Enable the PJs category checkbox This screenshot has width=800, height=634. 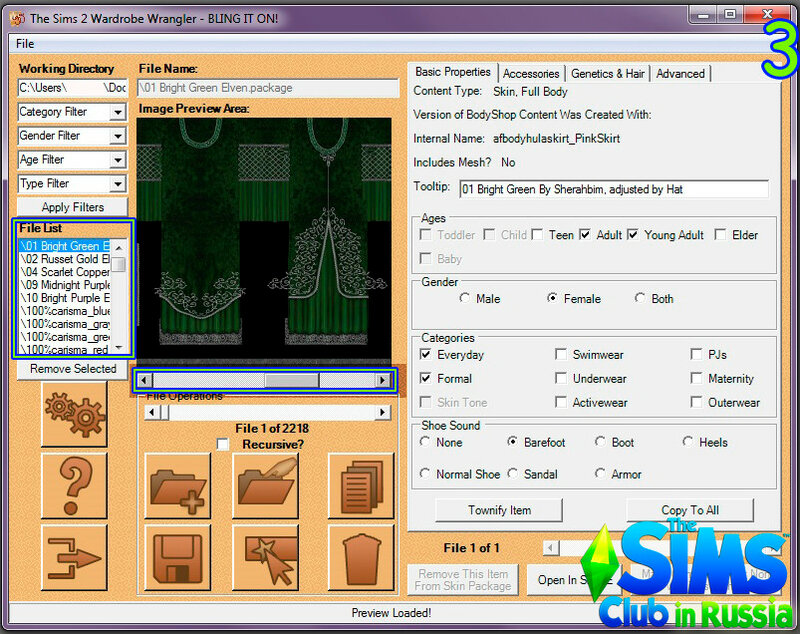point(696,354)
